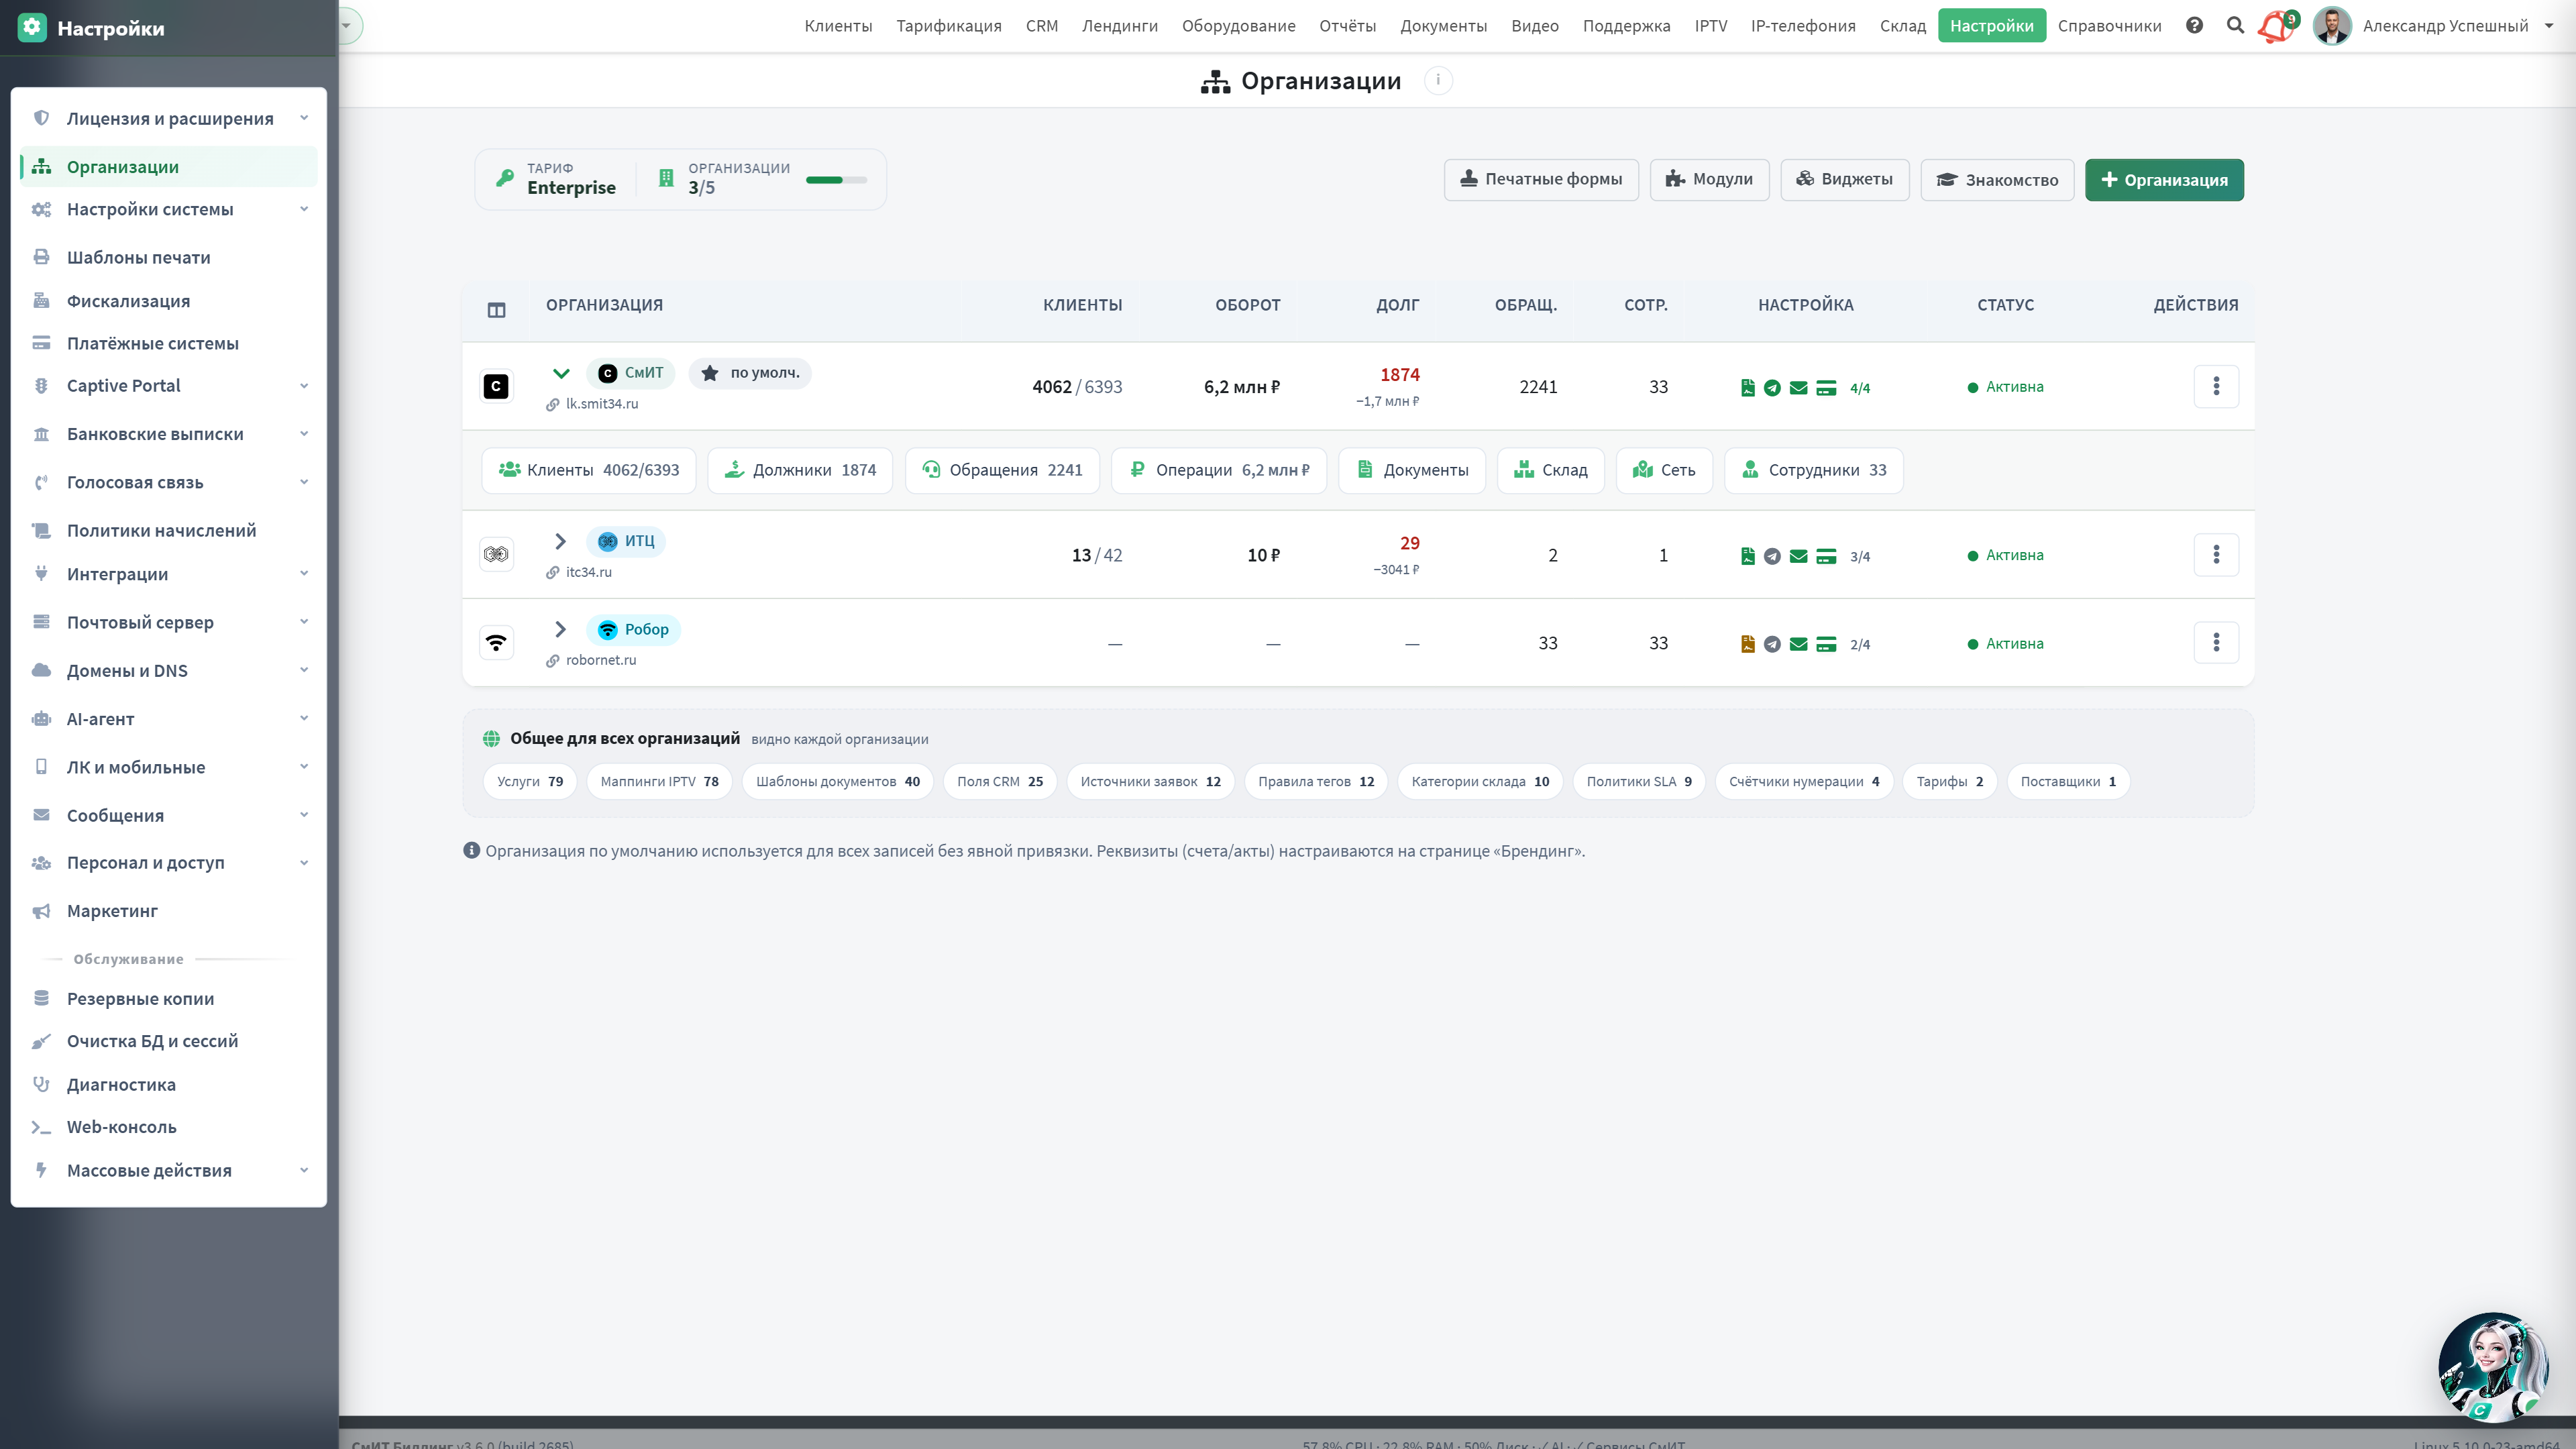Click the user avatar photo in header
This screenshot has width=2576, height=1449.
[2332, 26]
